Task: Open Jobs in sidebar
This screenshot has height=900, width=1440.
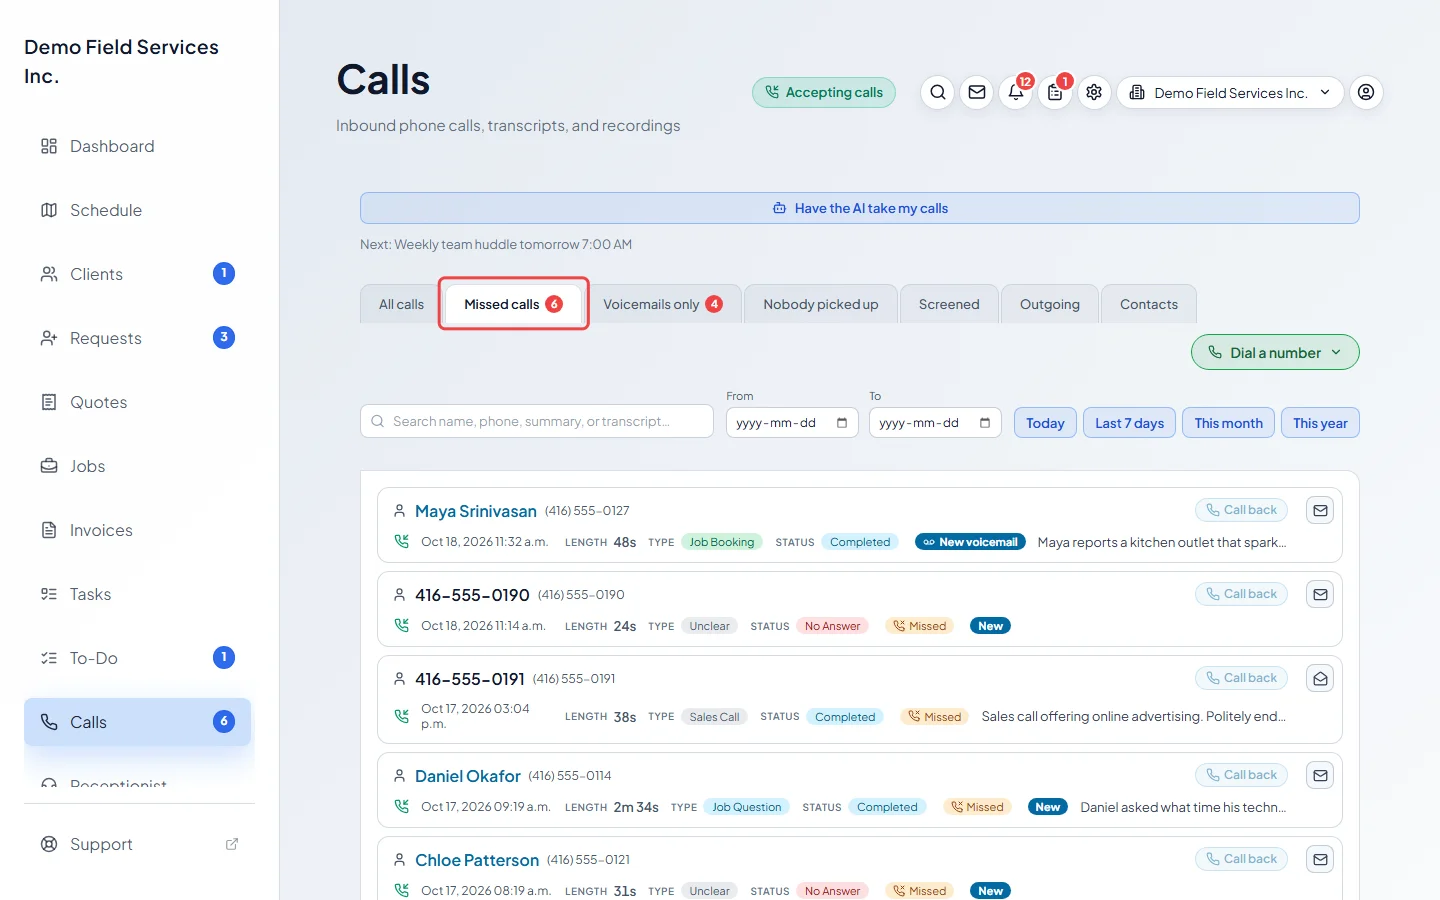Action: [x=138, y=466]
